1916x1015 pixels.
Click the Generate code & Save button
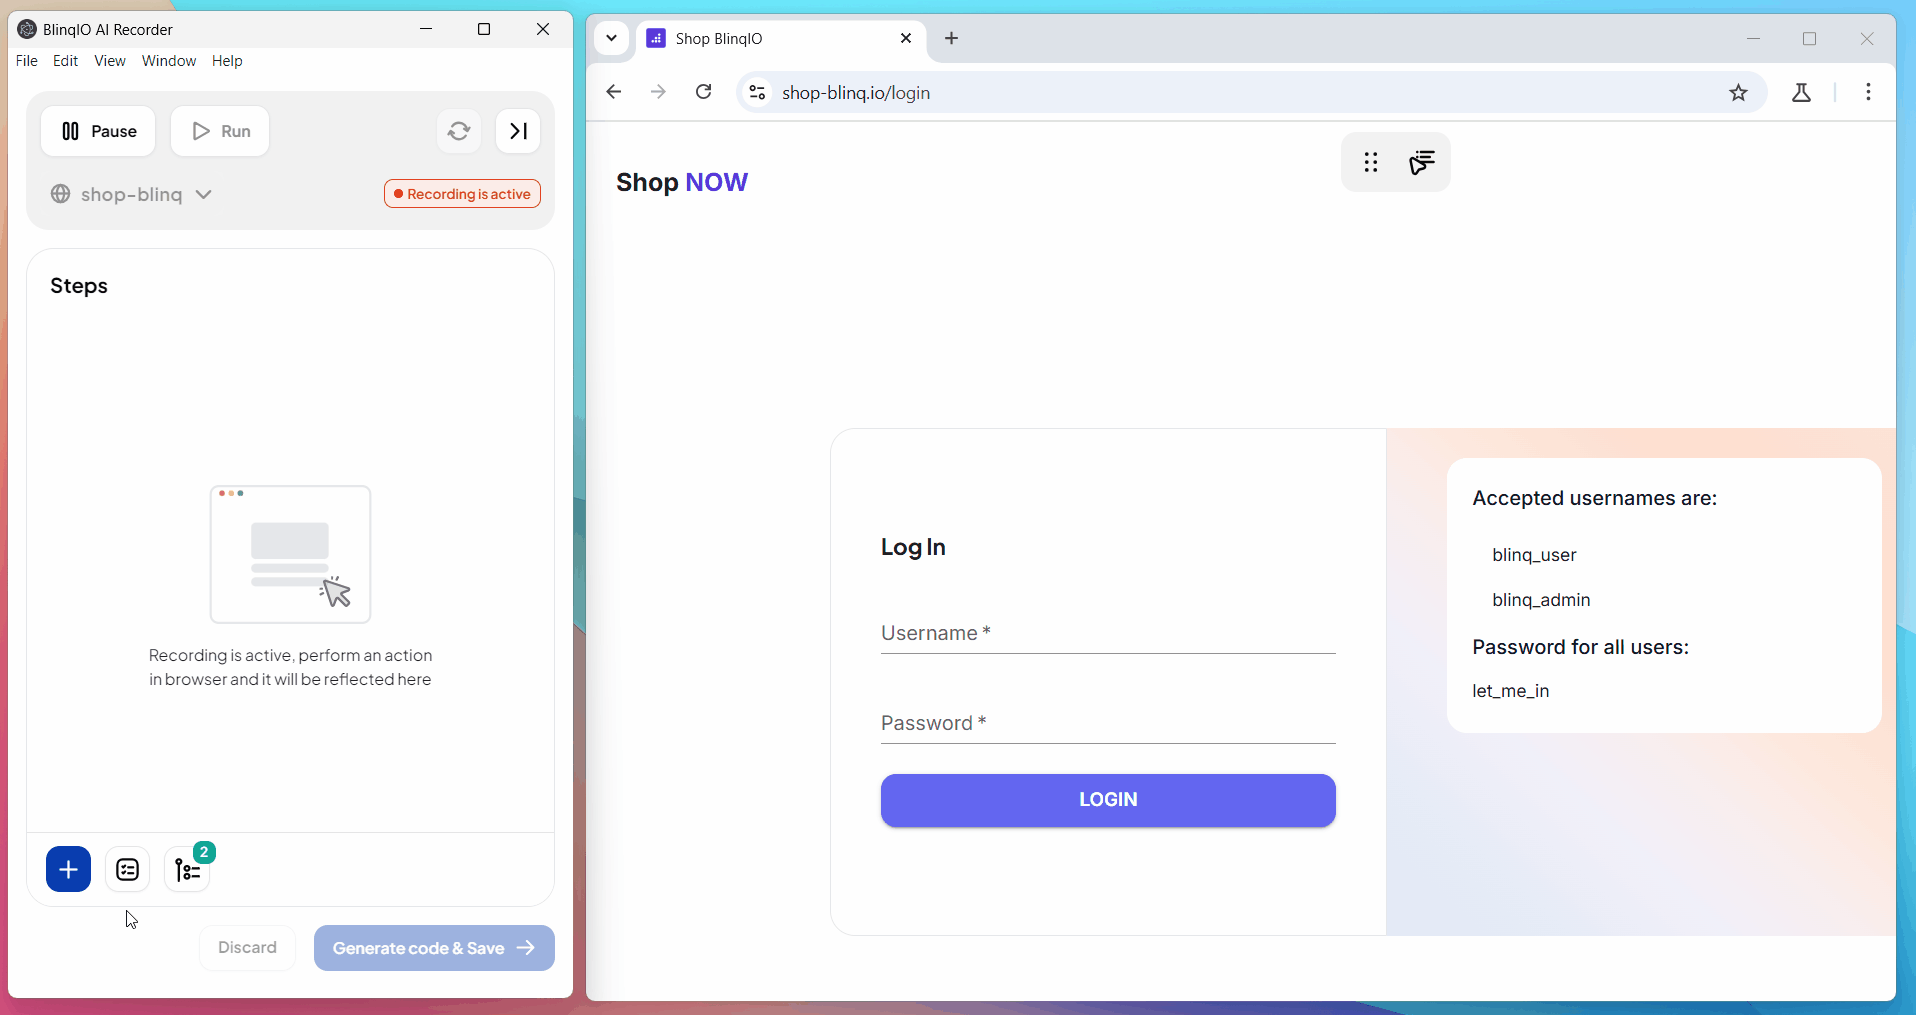[433, 948]
